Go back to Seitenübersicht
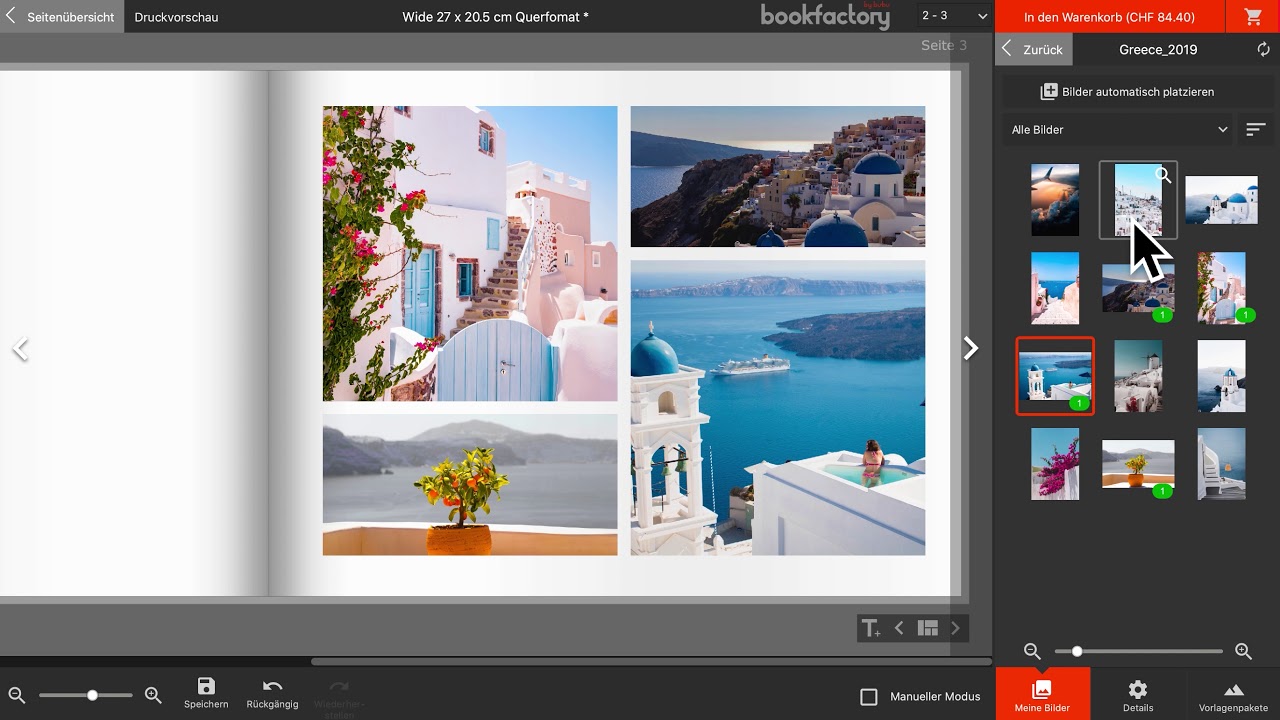Screen dimensions: 1280x720 click(61, 17)
